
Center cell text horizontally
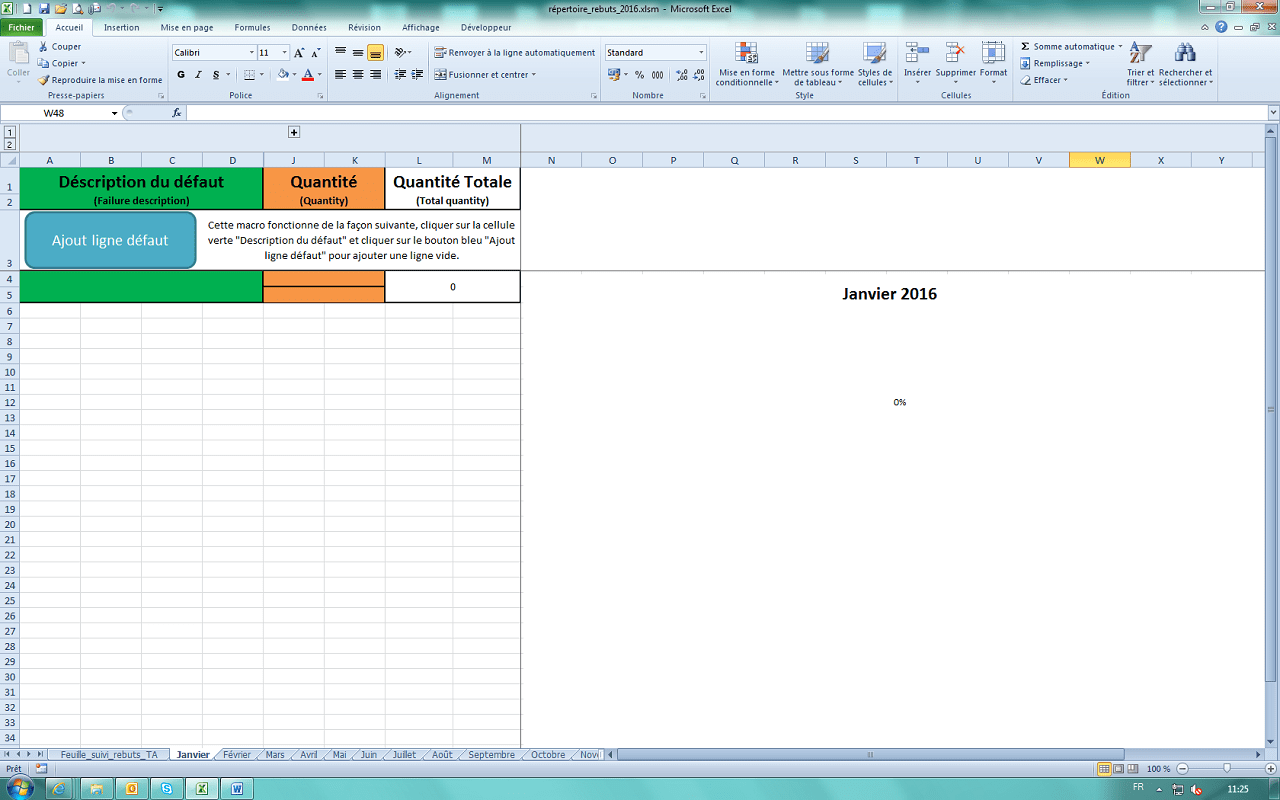tap(358, 75)
